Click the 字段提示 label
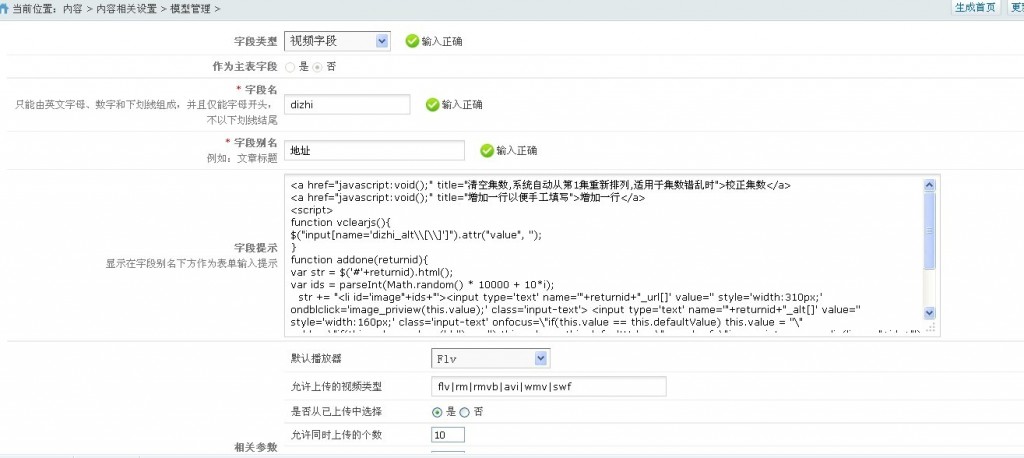1024x458 pixels. [x=256, y=248]
